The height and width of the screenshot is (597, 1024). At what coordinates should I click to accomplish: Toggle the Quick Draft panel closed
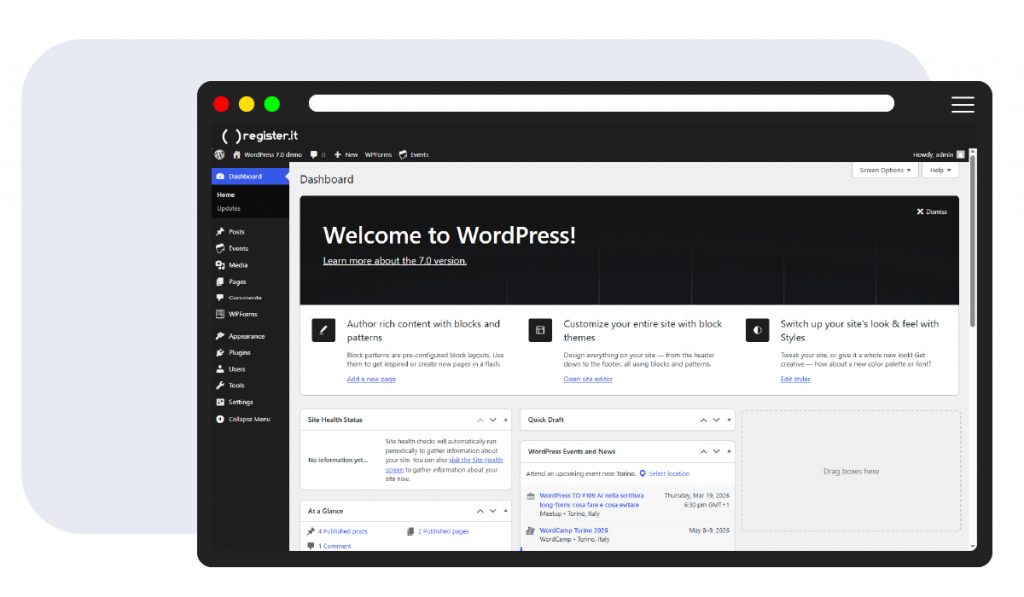point(729,420)
